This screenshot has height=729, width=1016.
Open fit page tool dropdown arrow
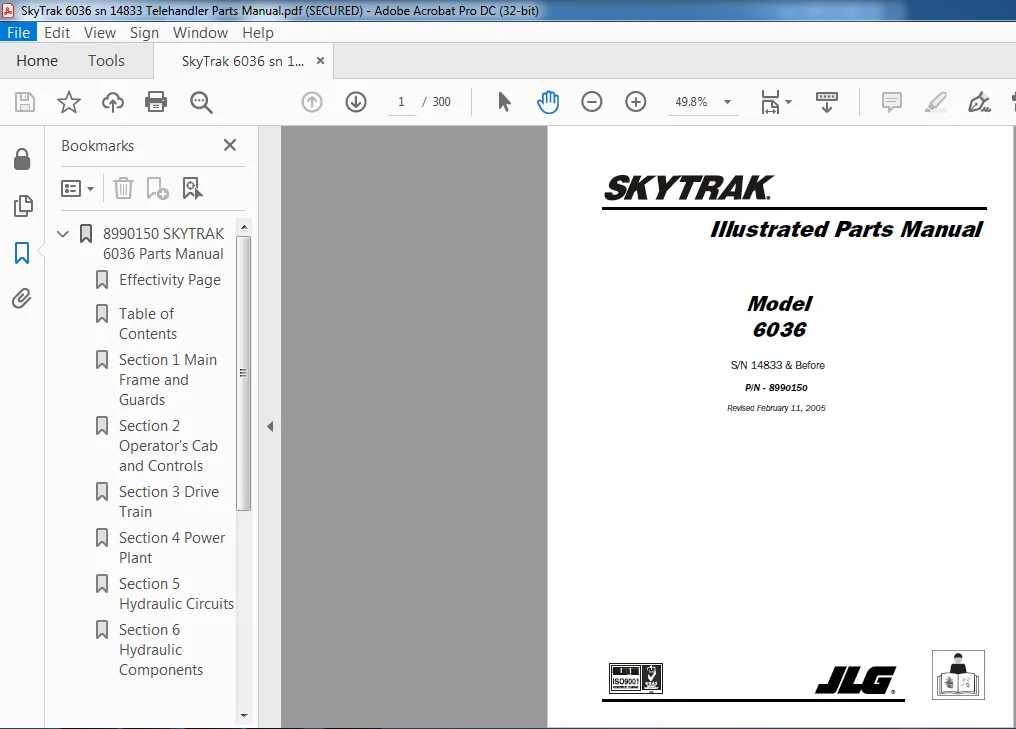(x=789, y=102)
